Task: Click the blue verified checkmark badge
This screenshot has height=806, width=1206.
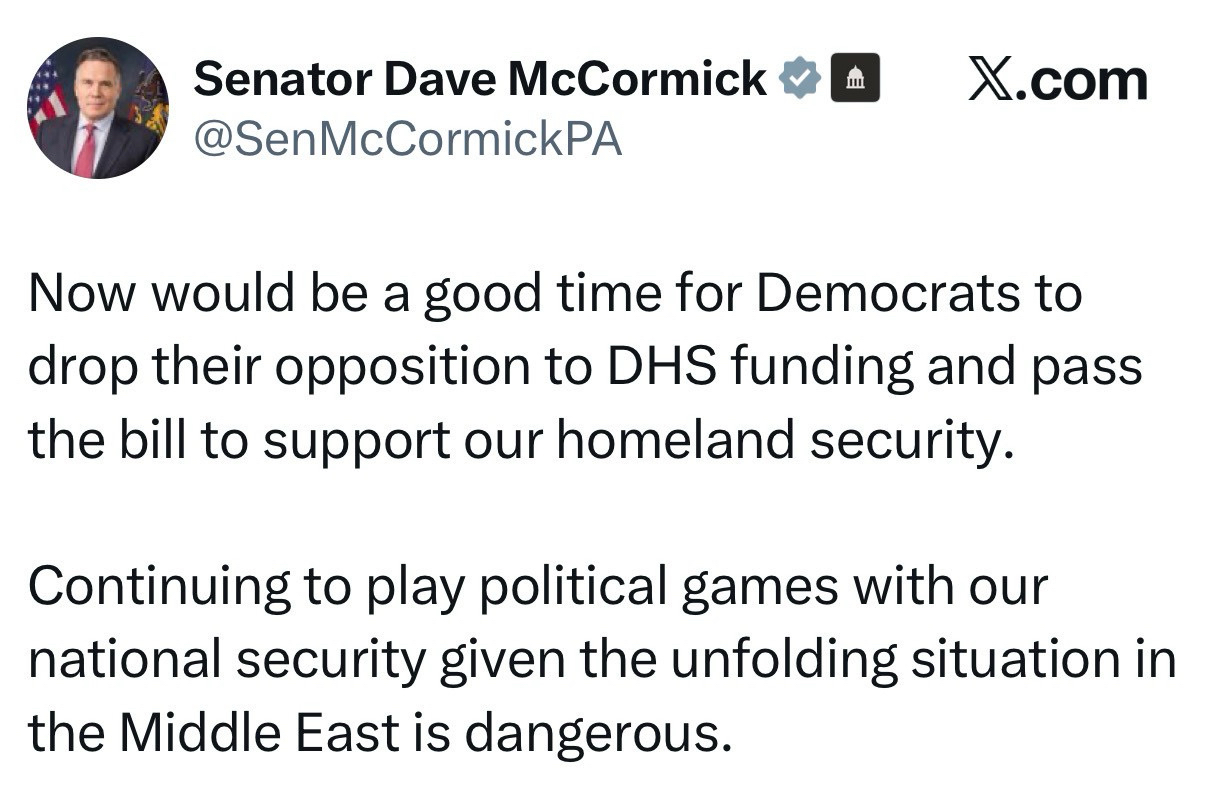Action: click(799, 78)
